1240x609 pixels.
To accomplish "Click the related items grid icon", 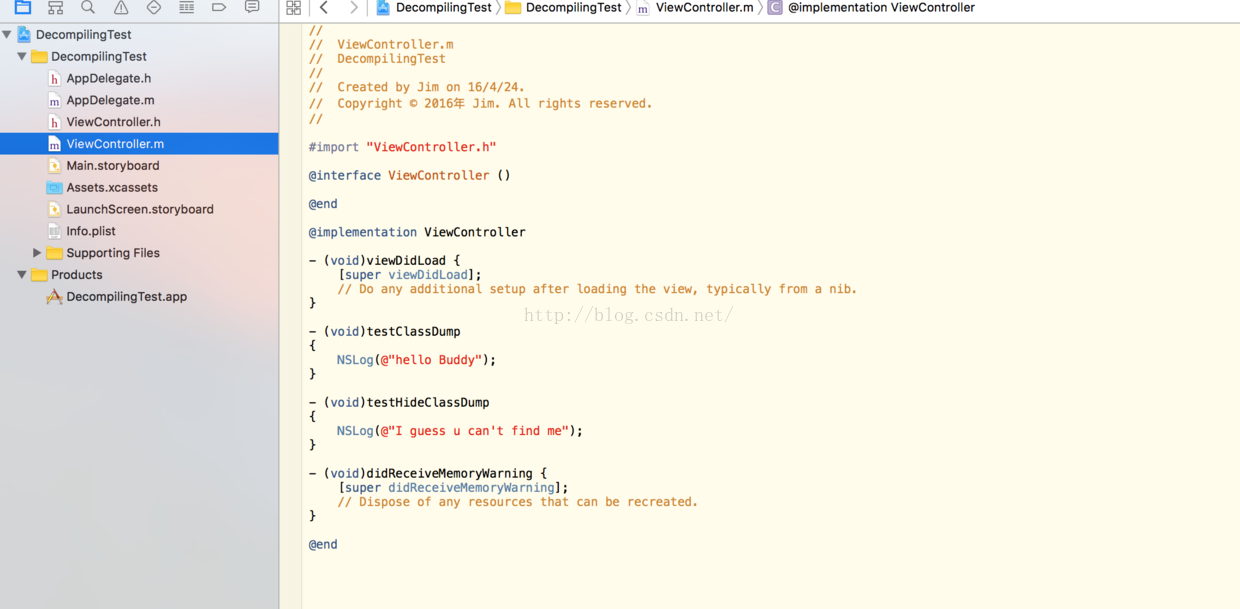I will pos(293,7).
